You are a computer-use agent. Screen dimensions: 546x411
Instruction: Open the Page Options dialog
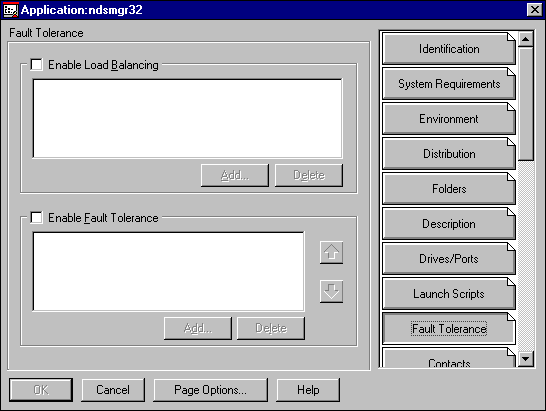pyautogui.click(x=210, y=390)
